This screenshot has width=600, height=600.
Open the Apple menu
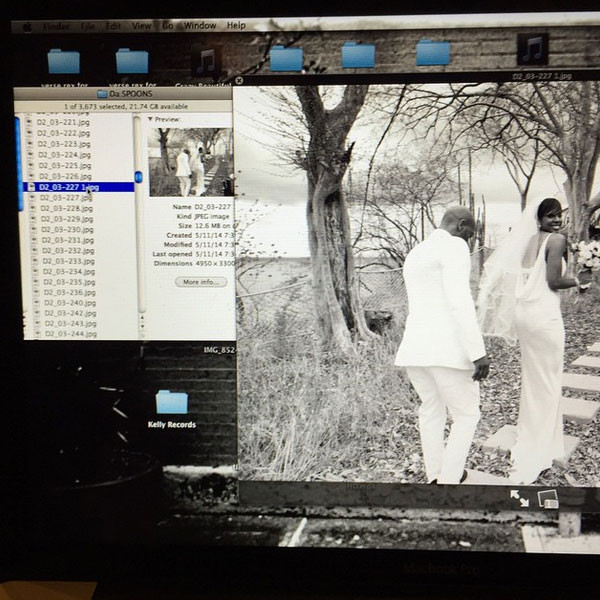pos(26,27)
